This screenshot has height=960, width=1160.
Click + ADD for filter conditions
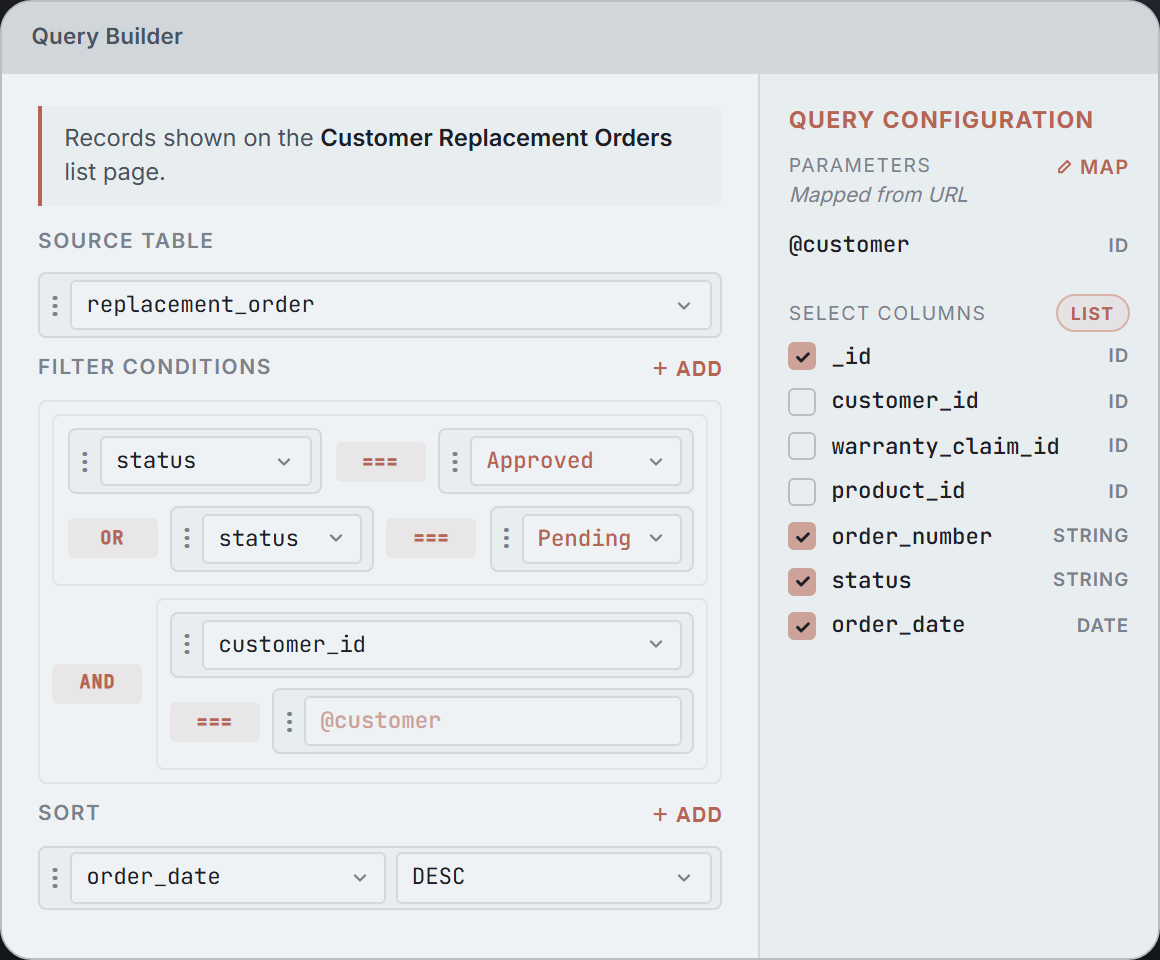coord(687,368)
